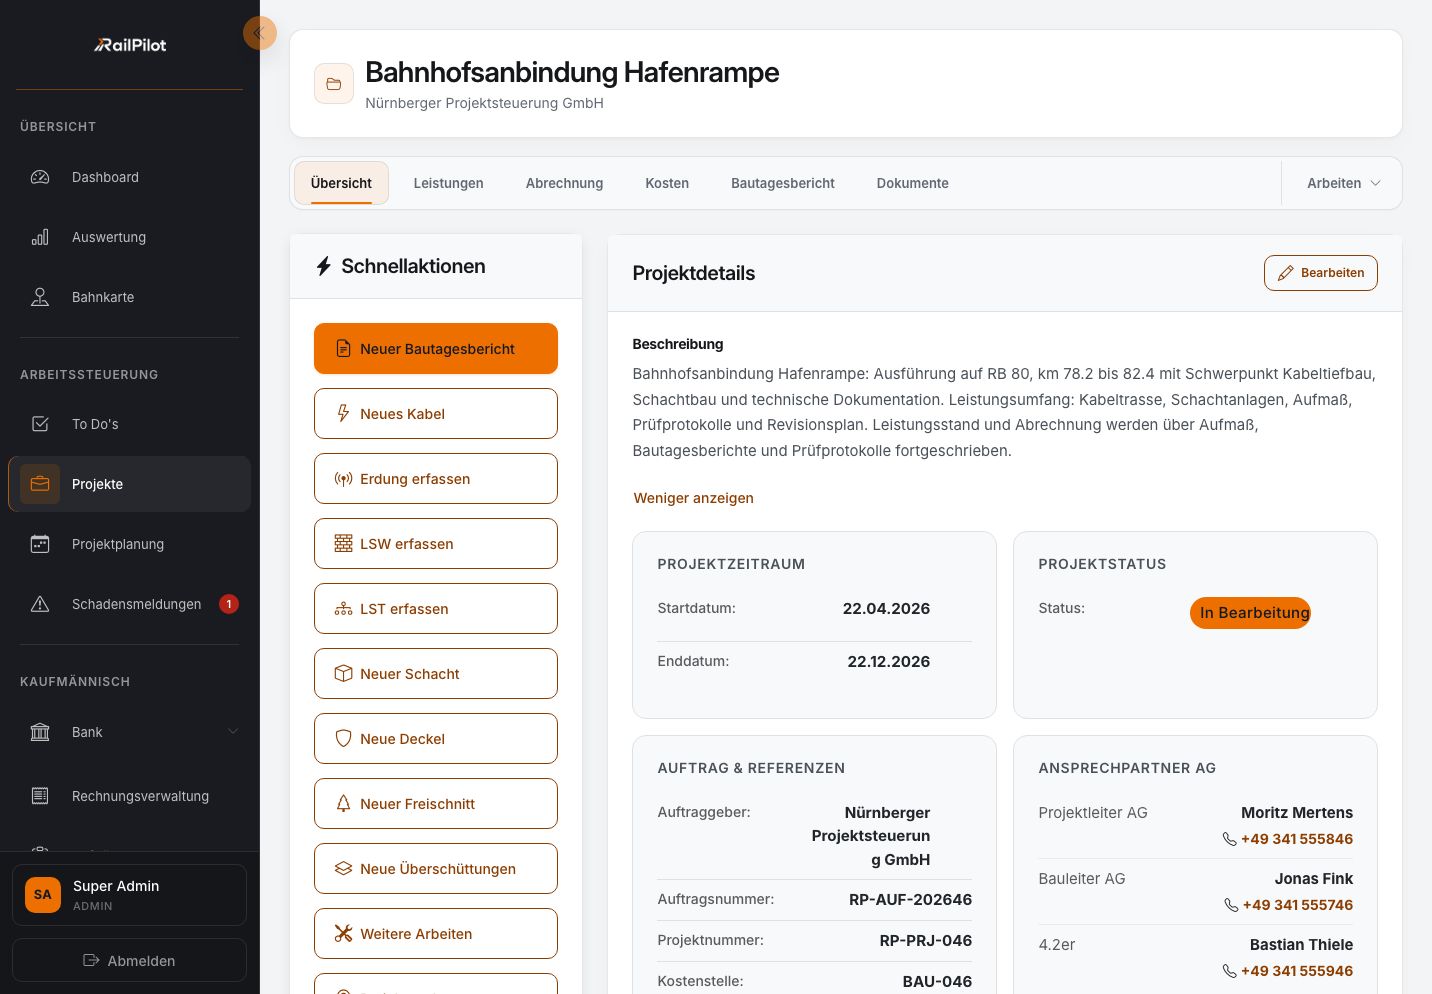
Task: Click Neue Deckel button
Action: 436,739
